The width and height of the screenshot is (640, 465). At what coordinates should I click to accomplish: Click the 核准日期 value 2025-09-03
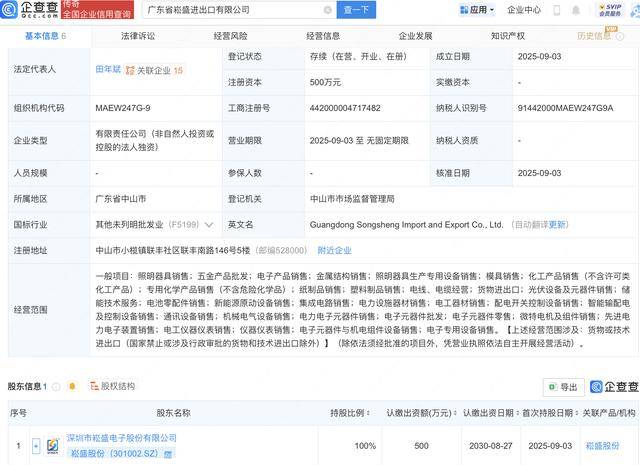[539, 173]
